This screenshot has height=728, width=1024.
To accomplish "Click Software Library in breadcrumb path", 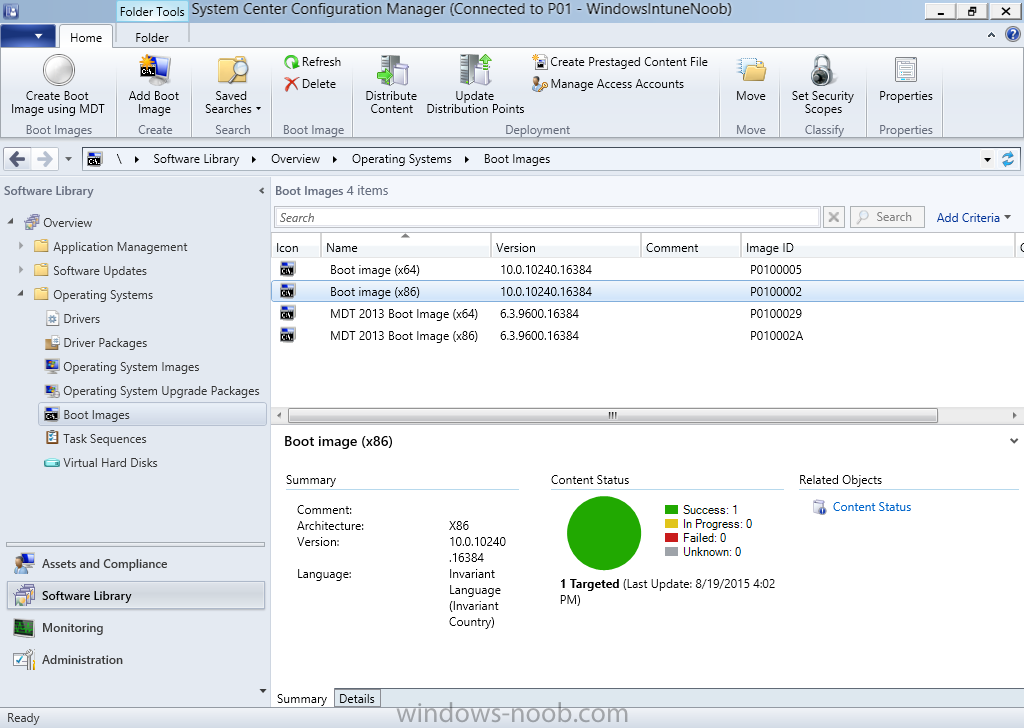I will [x=196, y=159].
